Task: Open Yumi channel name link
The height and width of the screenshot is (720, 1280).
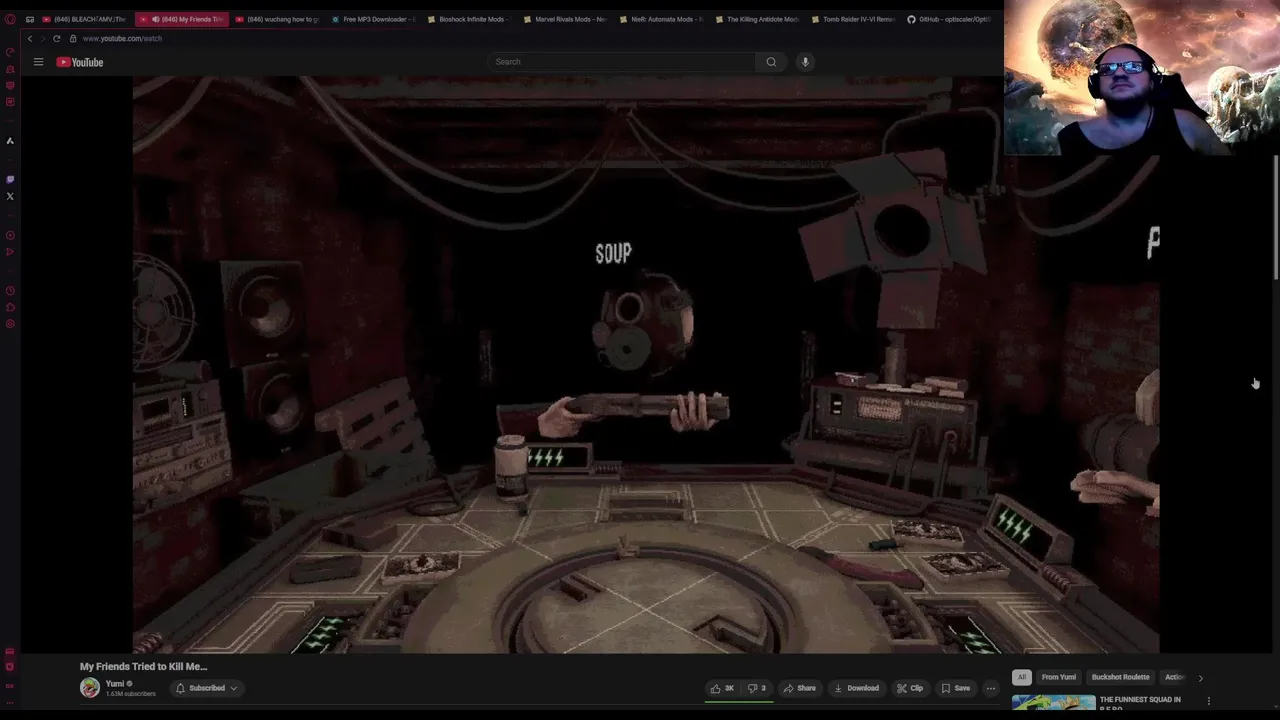Action: tap(115, 684)
